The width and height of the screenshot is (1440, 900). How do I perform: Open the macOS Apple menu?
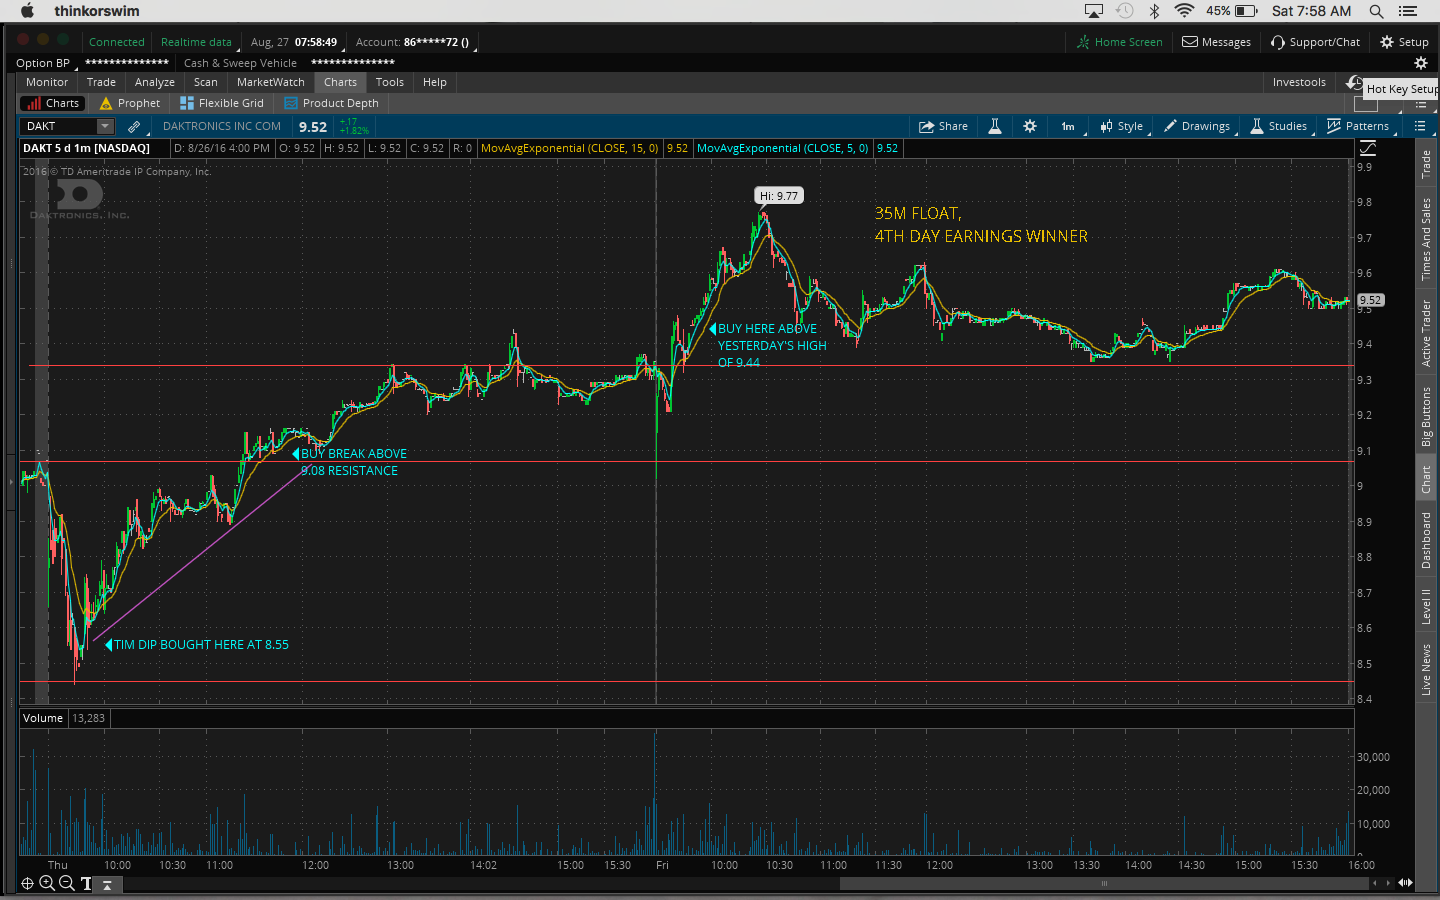click(x=27, y=11)
